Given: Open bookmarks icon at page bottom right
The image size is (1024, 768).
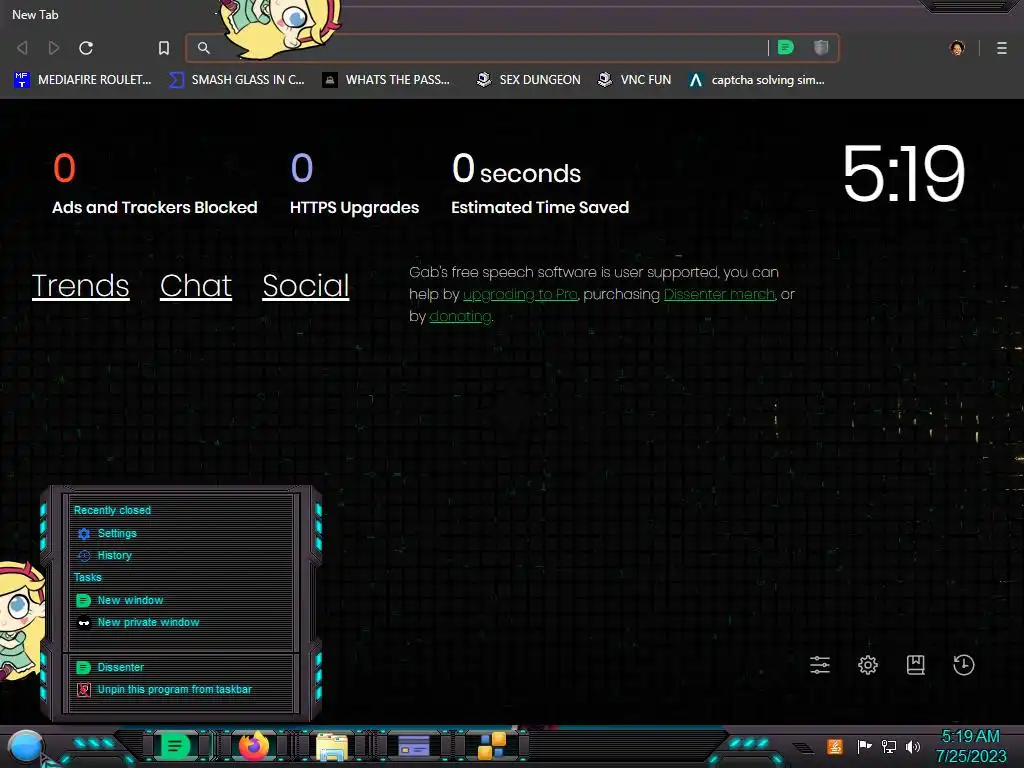Looking at the screenshot, I should pyautogui.click(x=916, y=665).
